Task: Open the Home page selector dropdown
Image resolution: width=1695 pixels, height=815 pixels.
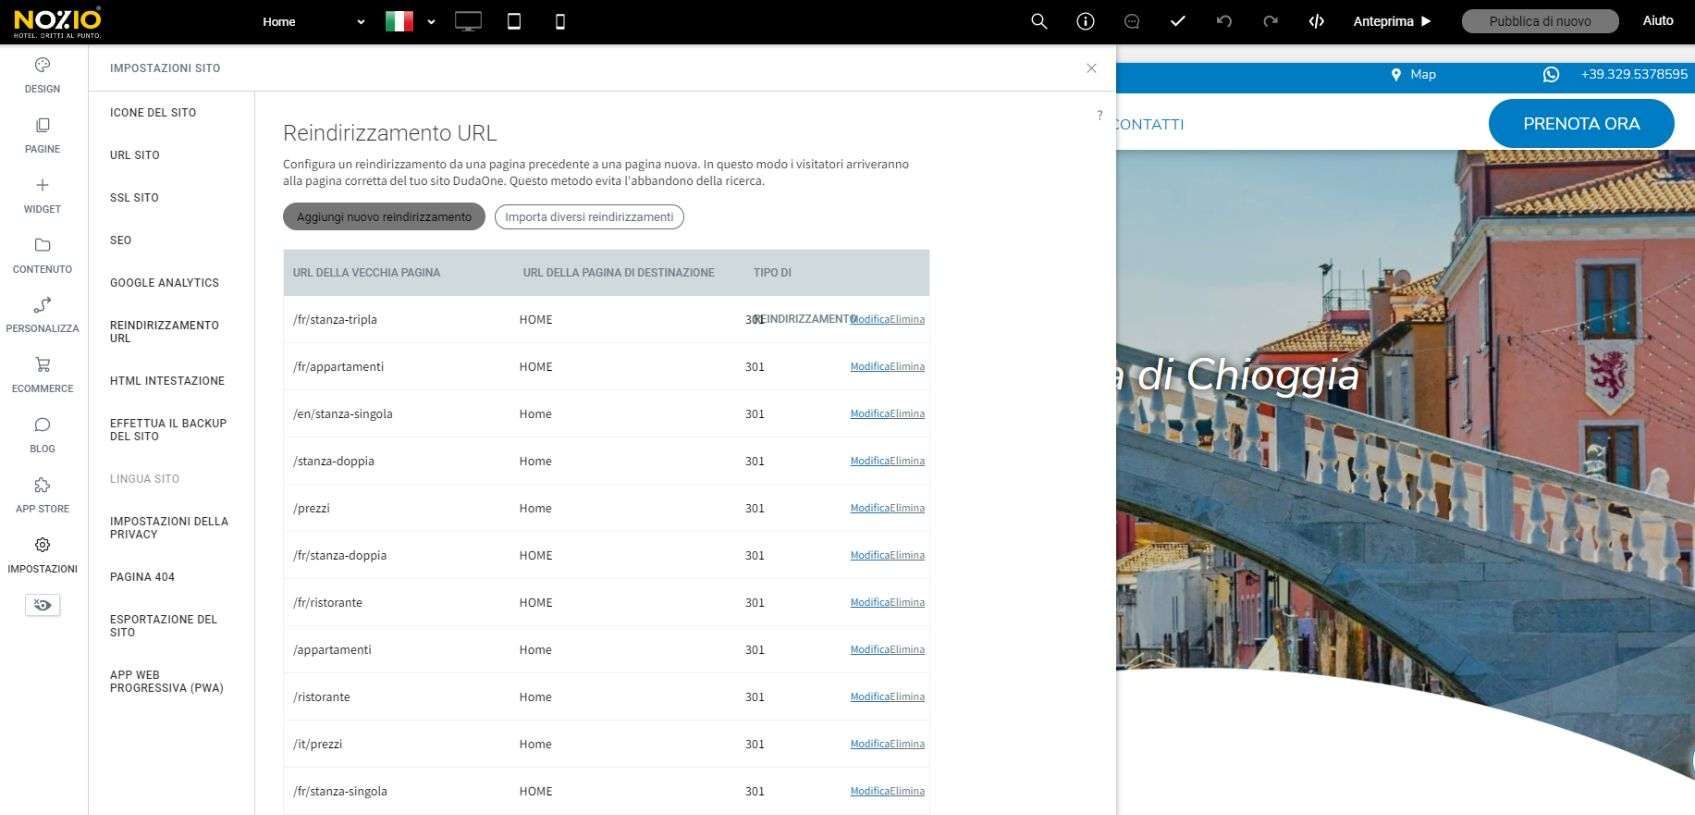Action: coord(313,21)
